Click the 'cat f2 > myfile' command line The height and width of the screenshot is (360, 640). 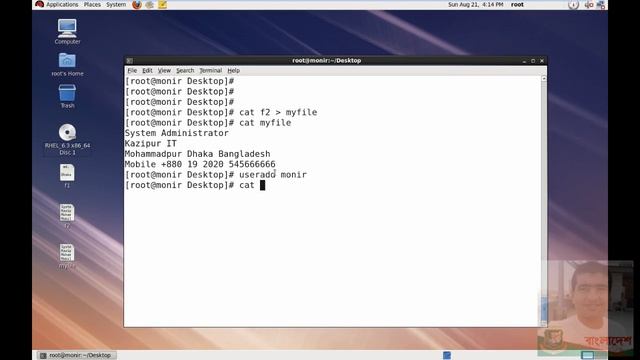coord(221,112)
